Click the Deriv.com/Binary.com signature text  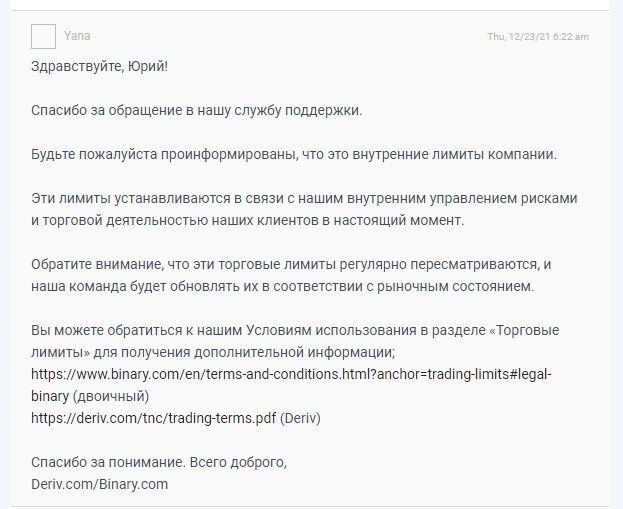99,484
